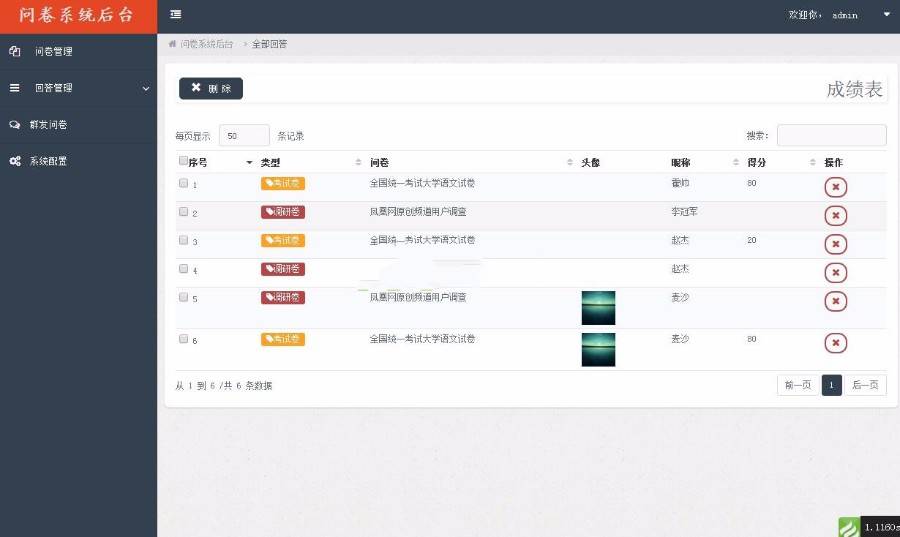
Task: Click the green leaf icon at bottom right
Action: 848,527
